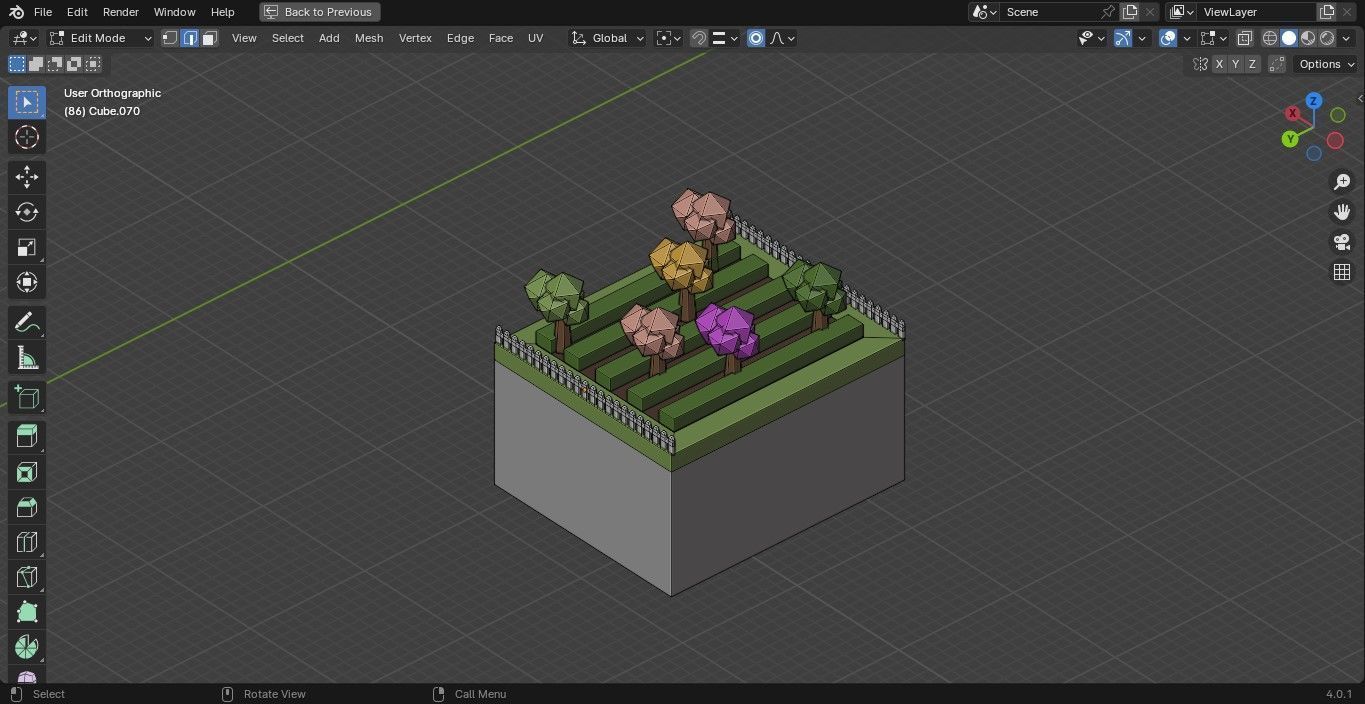This screenshot has height=704, width=1365.
Task: Choose the Move tool
Action: [x=27, y=177]
